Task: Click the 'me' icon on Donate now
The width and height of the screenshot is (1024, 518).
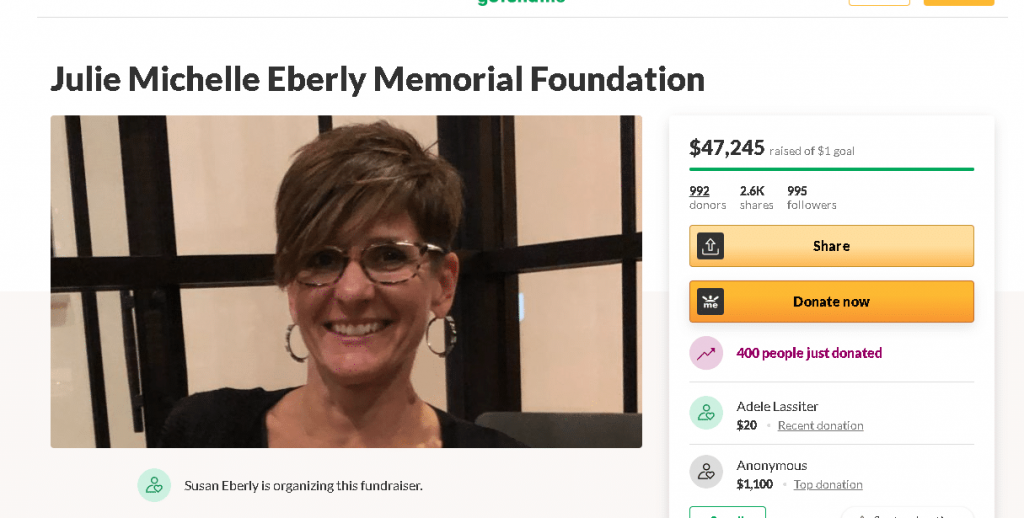Action: (x=710, y=302)
